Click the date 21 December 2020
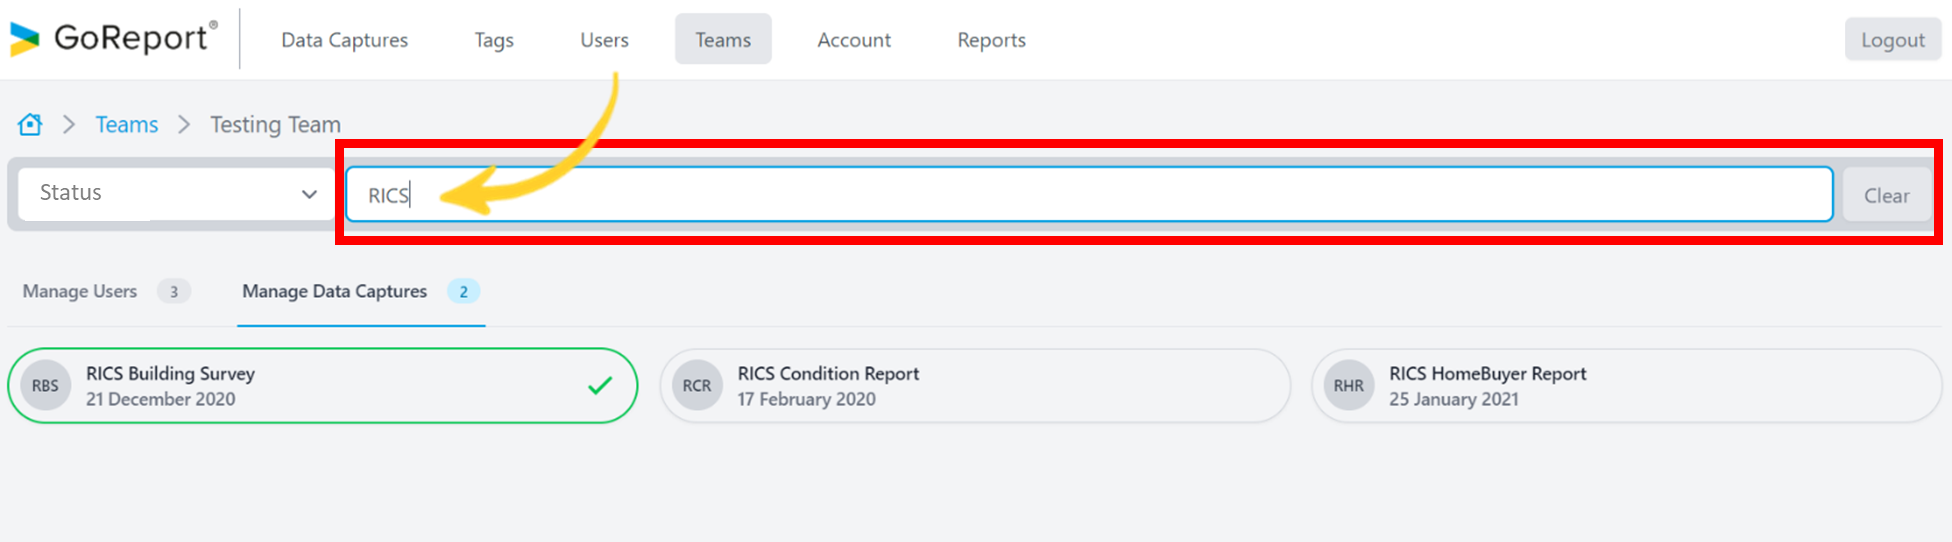Image resolution: width=1952 pixels, height=542 pixels. [161, 399]
